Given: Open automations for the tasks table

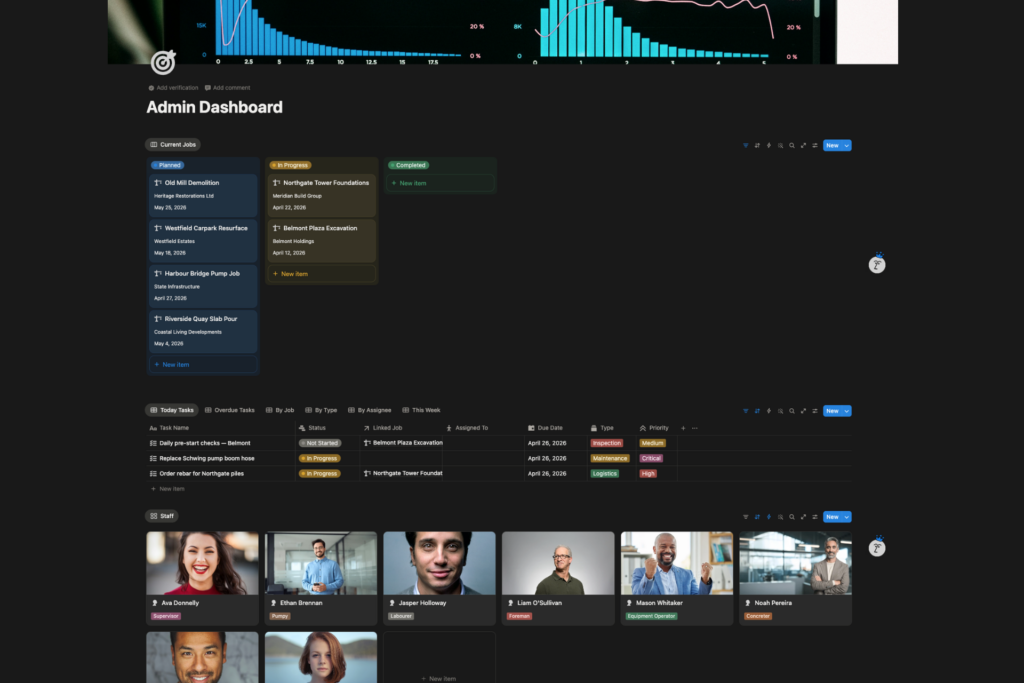Looking at the screenshot, I should 769,411.
